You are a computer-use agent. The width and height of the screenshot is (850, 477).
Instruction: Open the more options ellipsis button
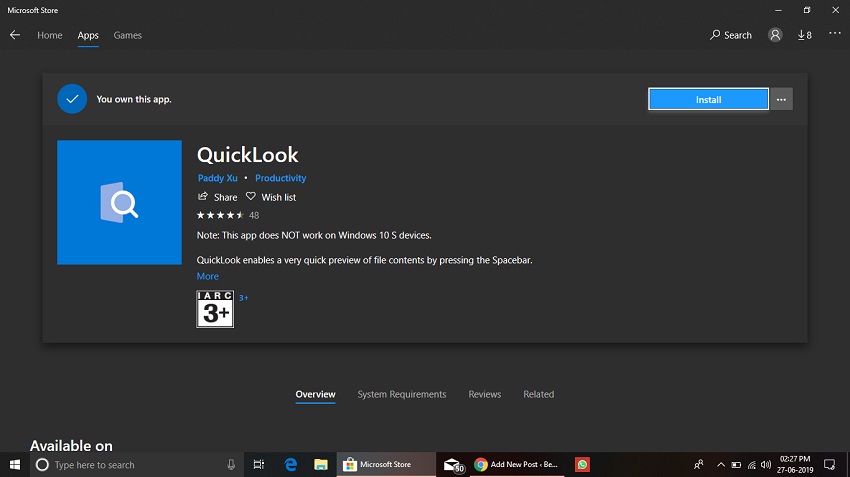pos(782,99)
